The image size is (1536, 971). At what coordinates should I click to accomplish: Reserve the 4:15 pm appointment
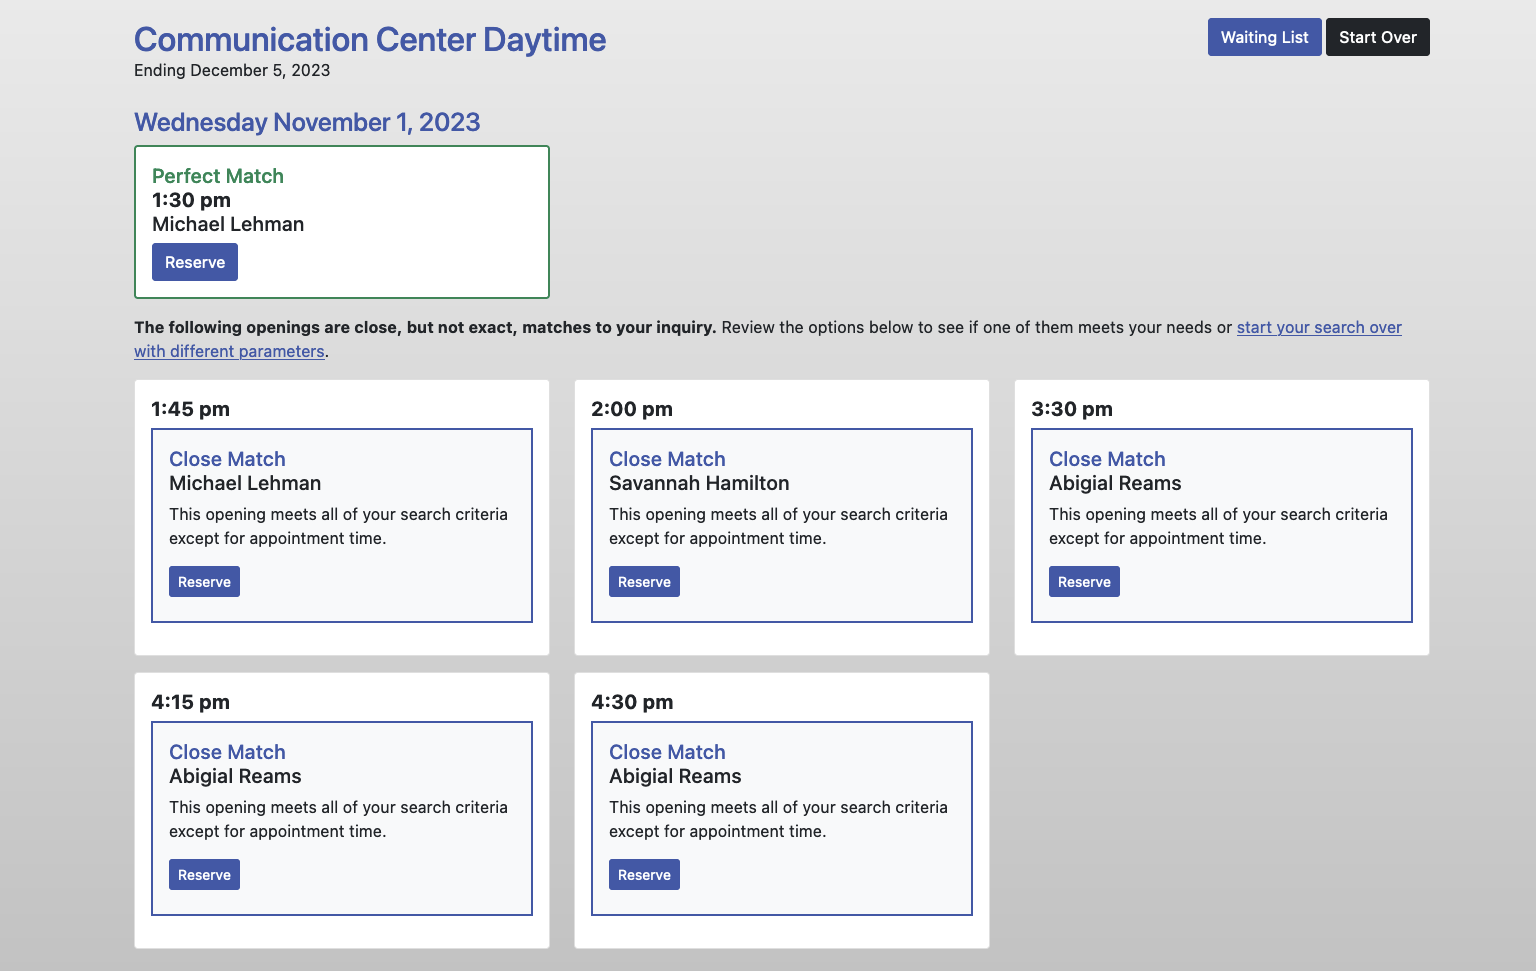[204, 874]
